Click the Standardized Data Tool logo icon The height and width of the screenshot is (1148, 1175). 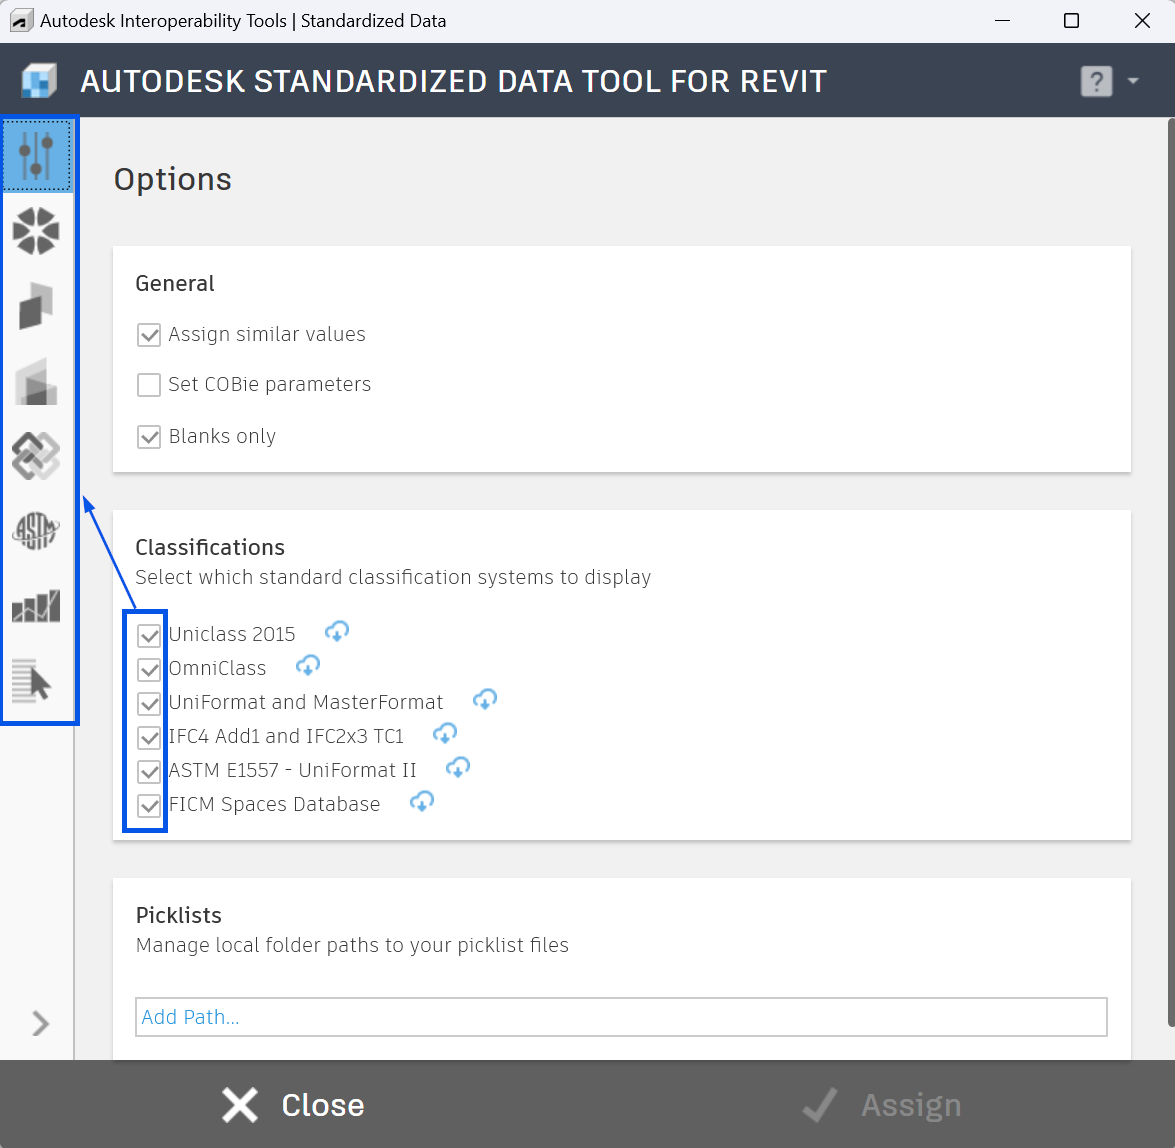coord(39,81)
